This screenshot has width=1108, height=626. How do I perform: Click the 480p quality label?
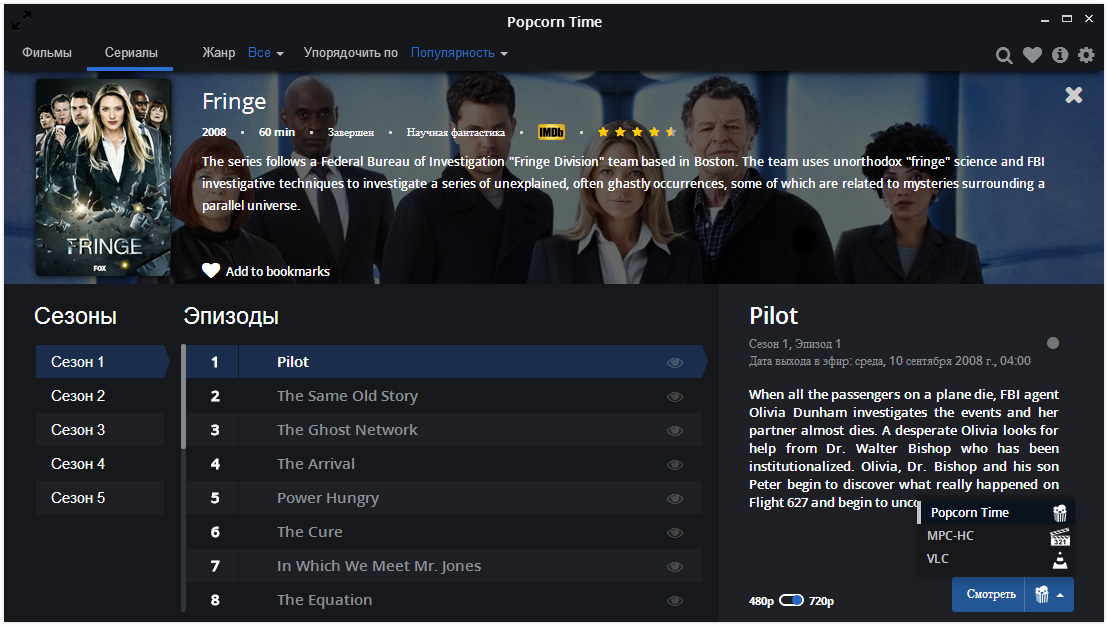click(x=761, y=601)
